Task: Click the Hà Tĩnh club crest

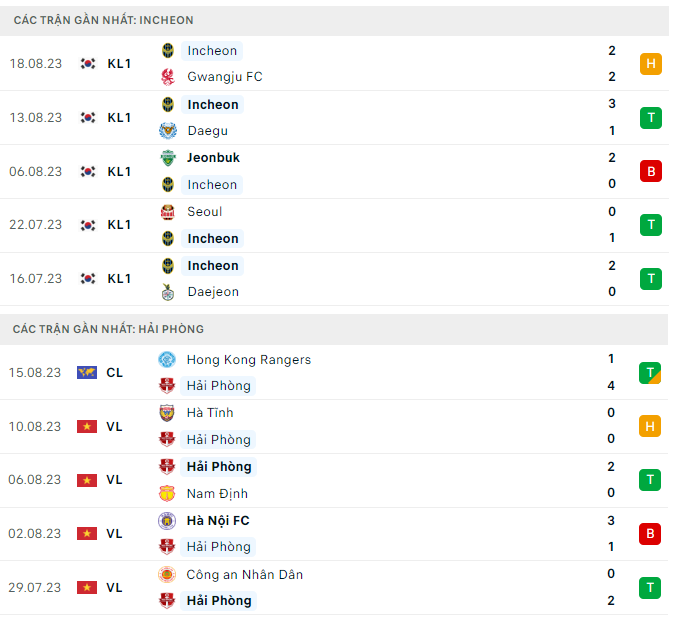Action: pos(167,413)
